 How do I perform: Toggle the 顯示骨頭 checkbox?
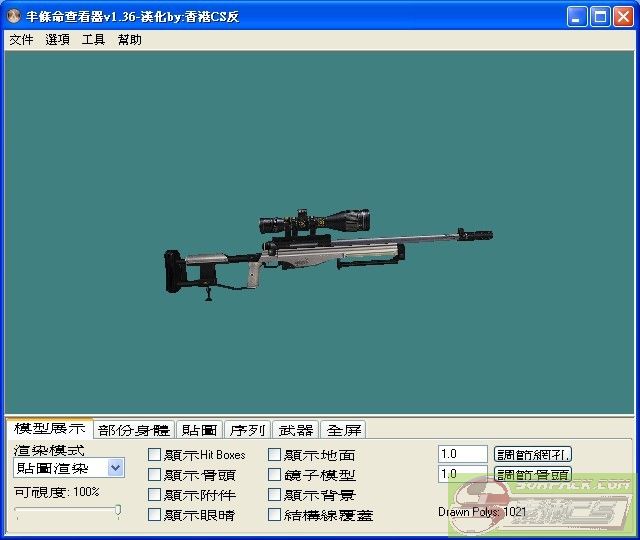(155, 475)
